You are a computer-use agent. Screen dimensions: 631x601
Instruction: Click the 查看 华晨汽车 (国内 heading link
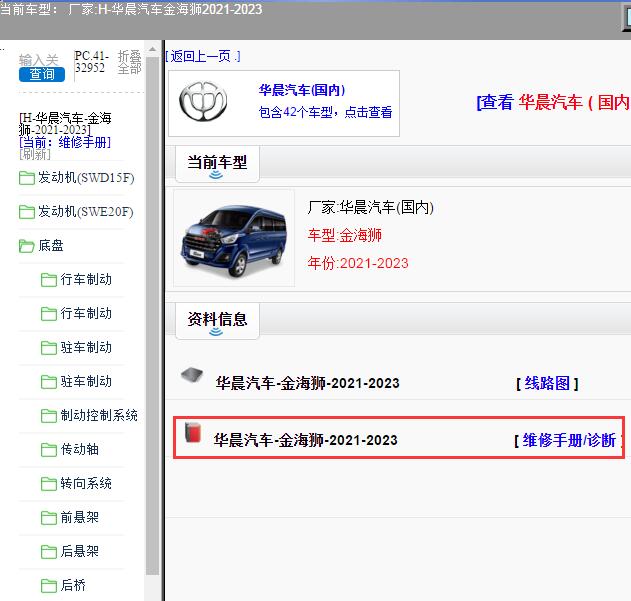pyautogui.click(x=553, y=102)
